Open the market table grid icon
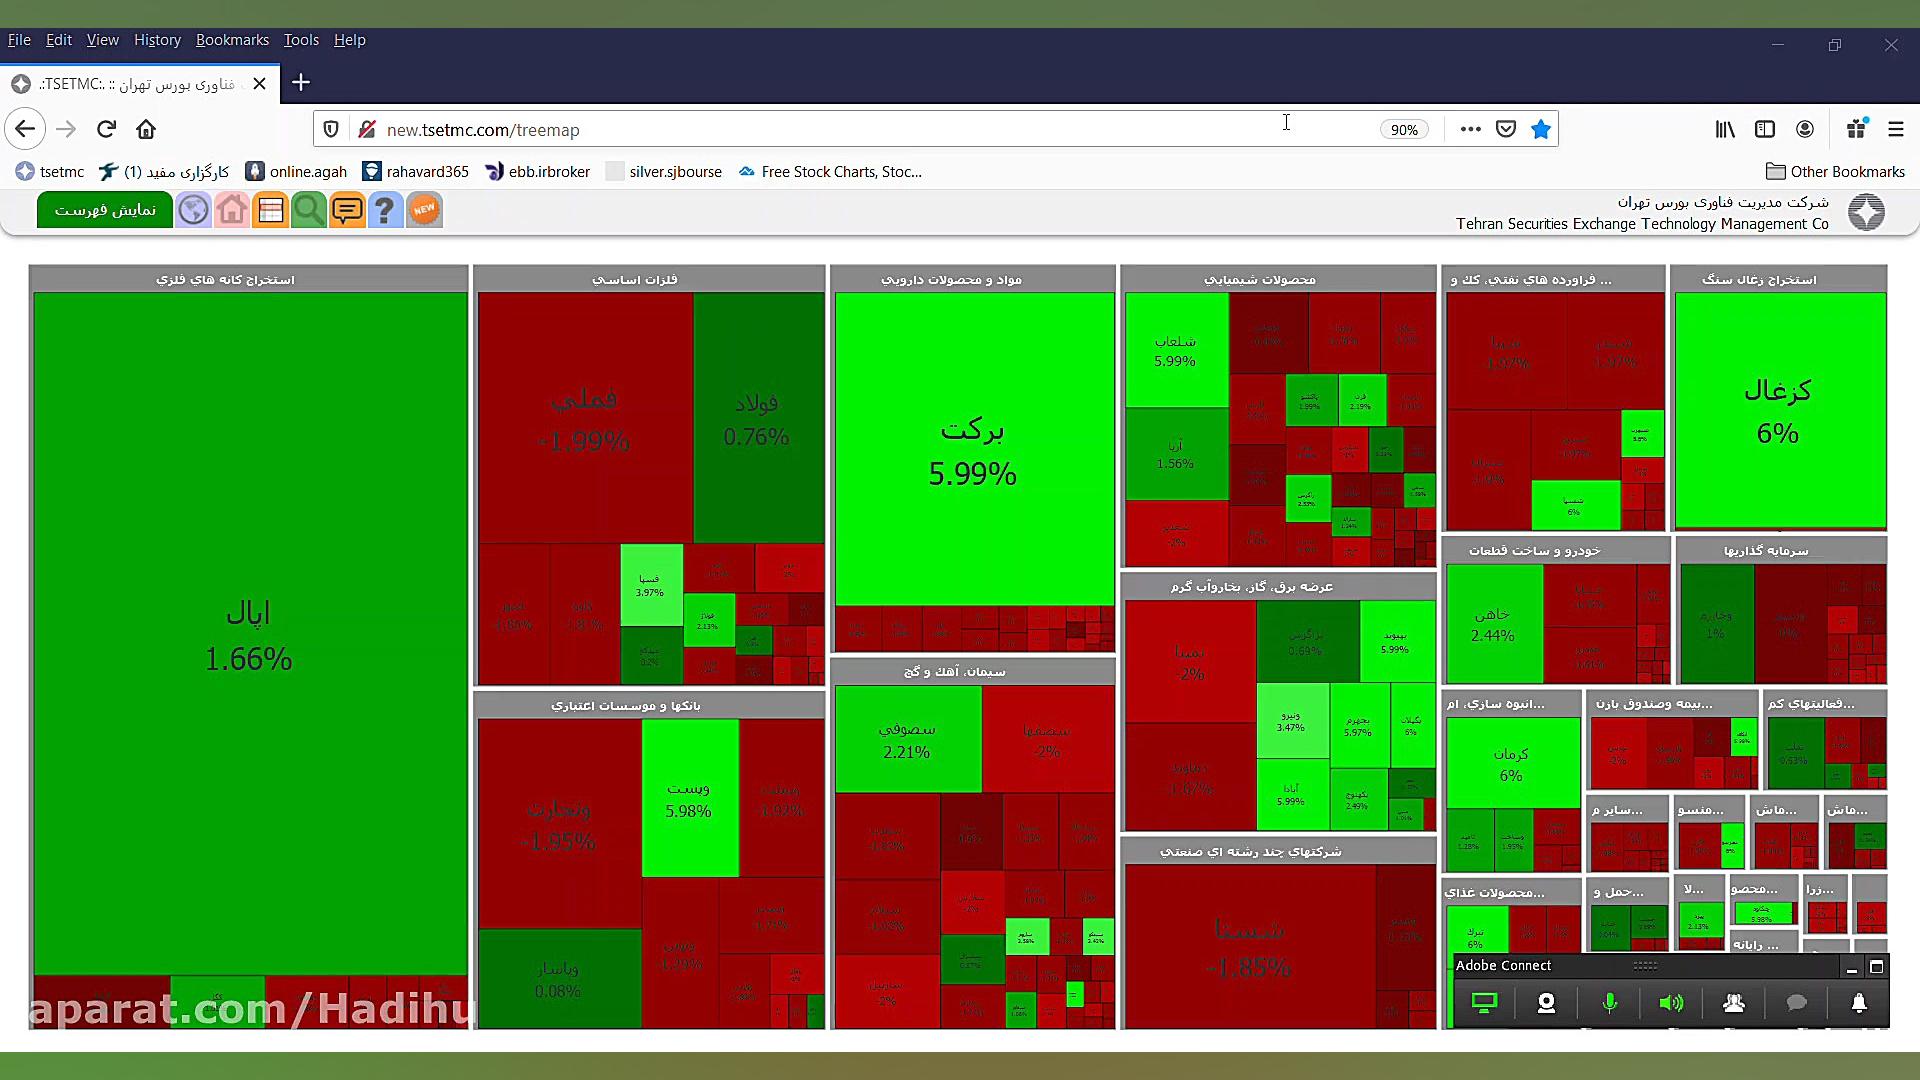1920x1080 pixels. [270, 210]
